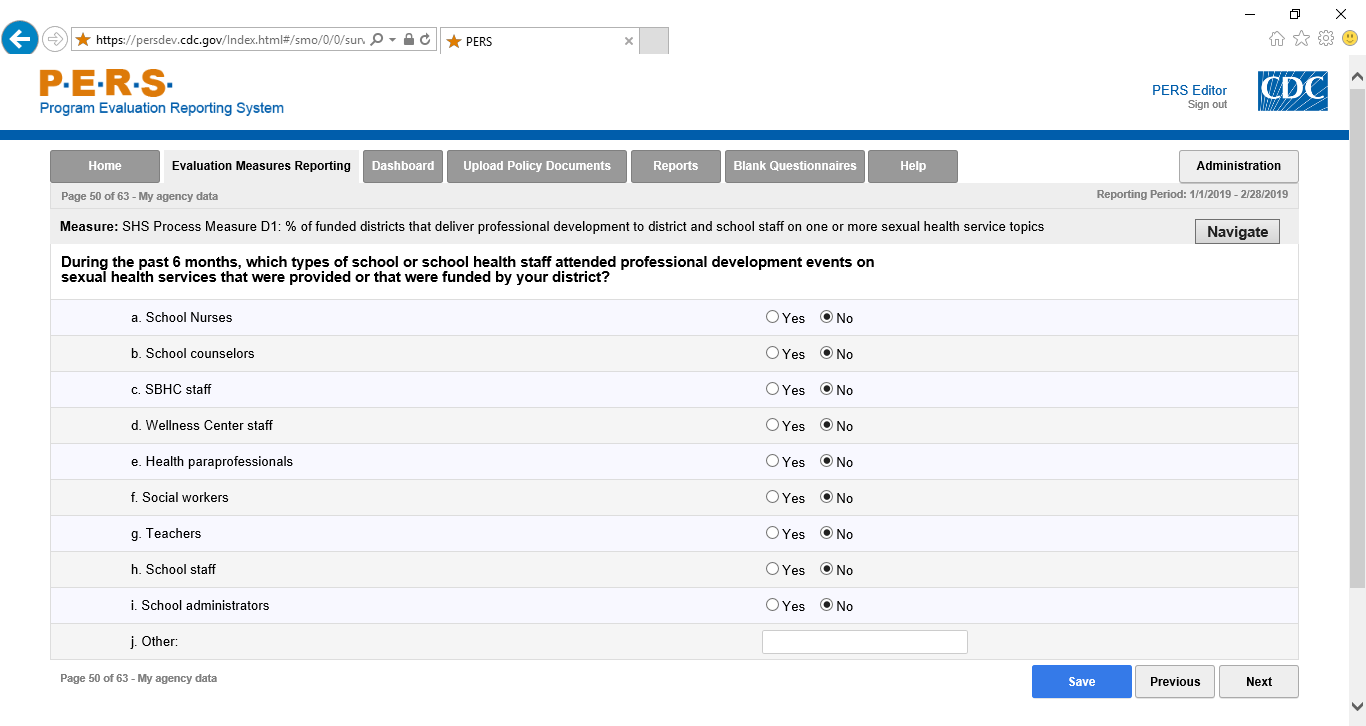Click the Other text input field
This screenshot has height=726, width=1366.
[864, 642]
